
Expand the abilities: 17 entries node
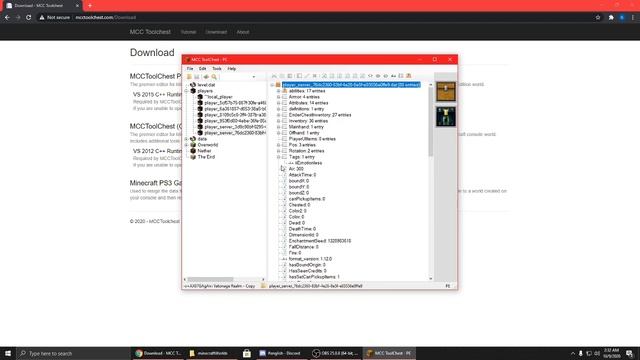coord(279,91)
